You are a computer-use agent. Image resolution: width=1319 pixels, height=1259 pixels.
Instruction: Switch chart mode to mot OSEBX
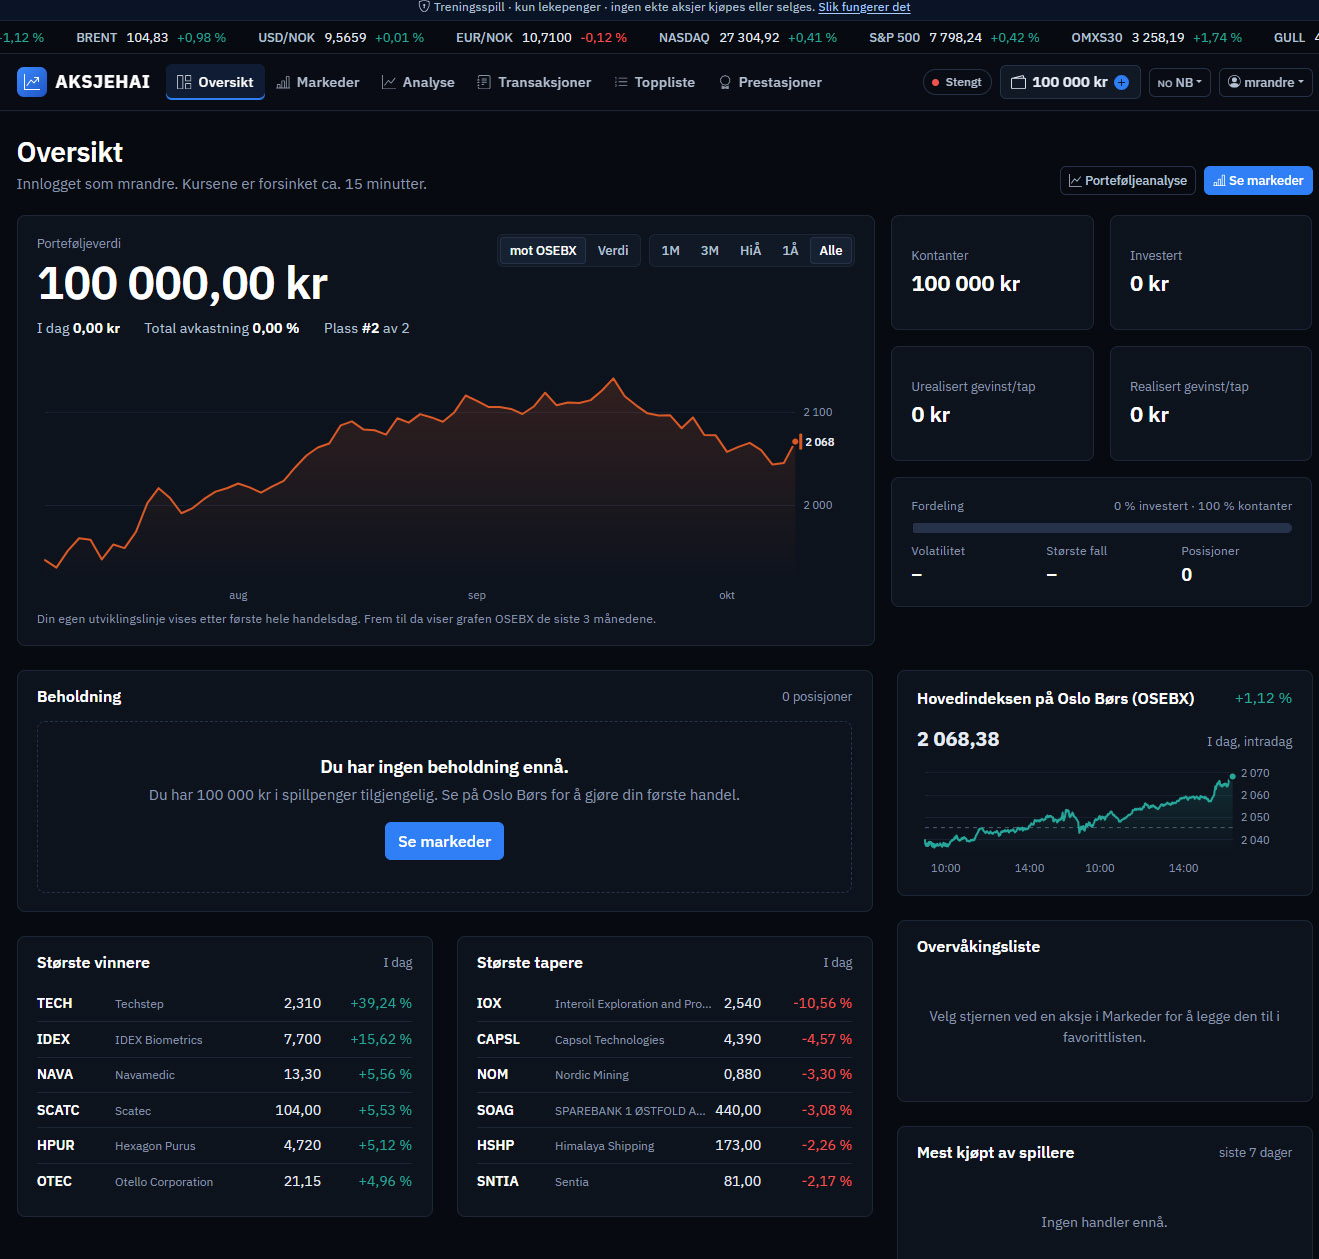click(543, 250)
